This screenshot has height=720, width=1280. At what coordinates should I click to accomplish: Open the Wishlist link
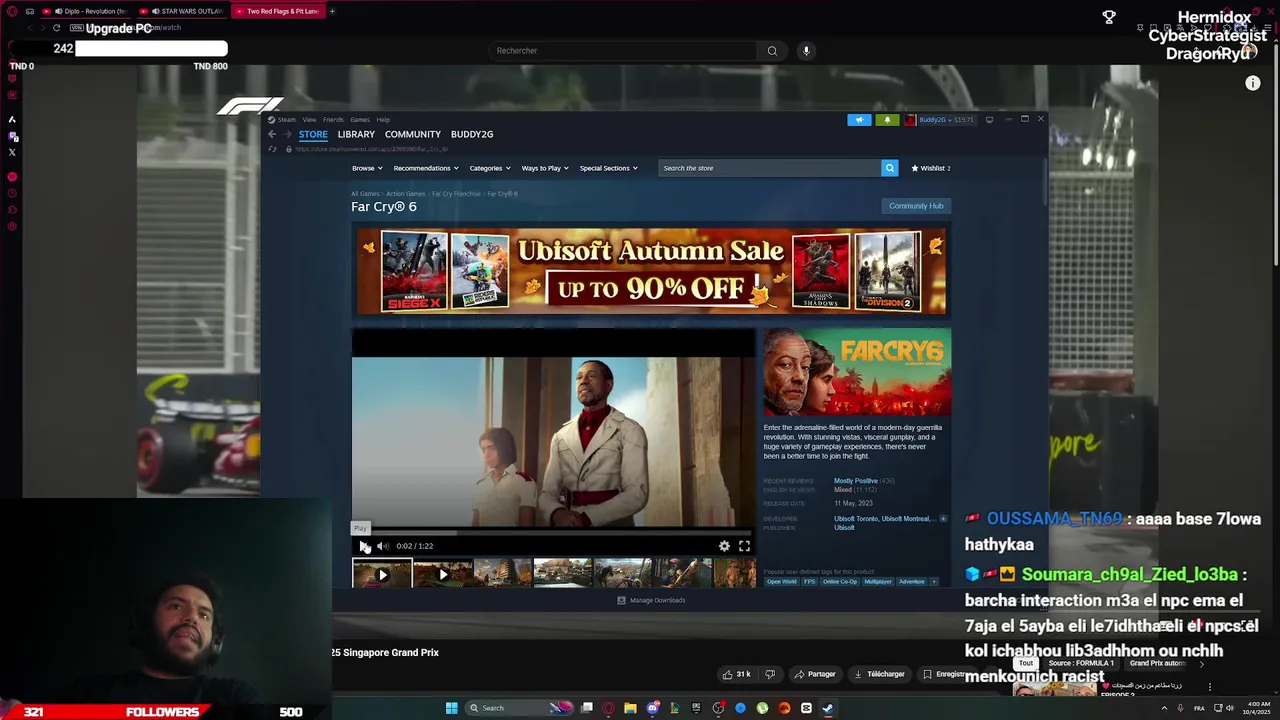(931, 168)
